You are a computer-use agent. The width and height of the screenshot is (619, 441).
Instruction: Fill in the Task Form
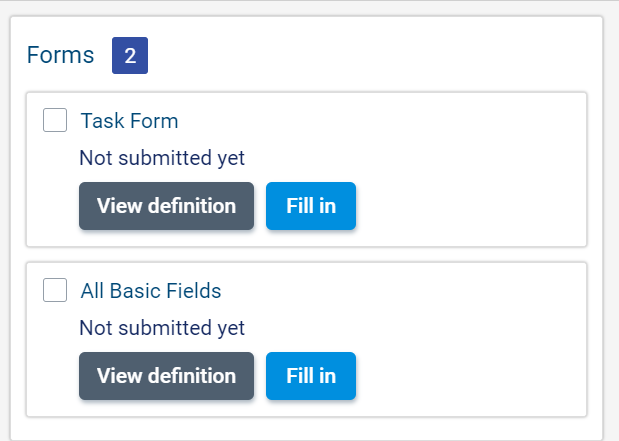(311, 206)
